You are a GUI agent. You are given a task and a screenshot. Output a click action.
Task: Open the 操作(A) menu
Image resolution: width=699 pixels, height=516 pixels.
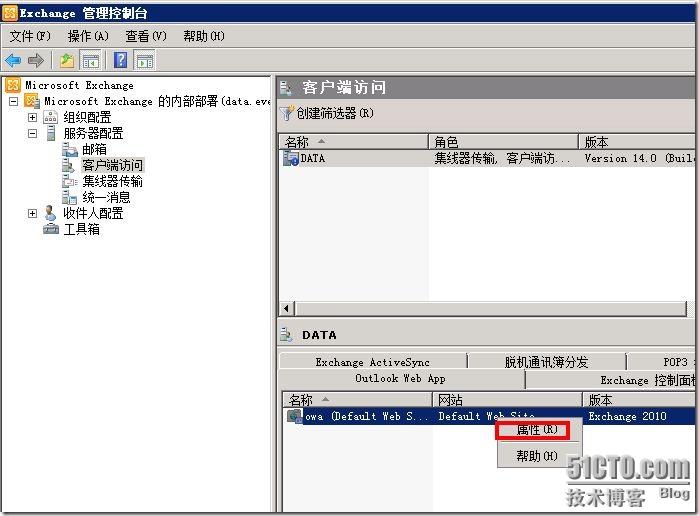[x=88, y=36]
